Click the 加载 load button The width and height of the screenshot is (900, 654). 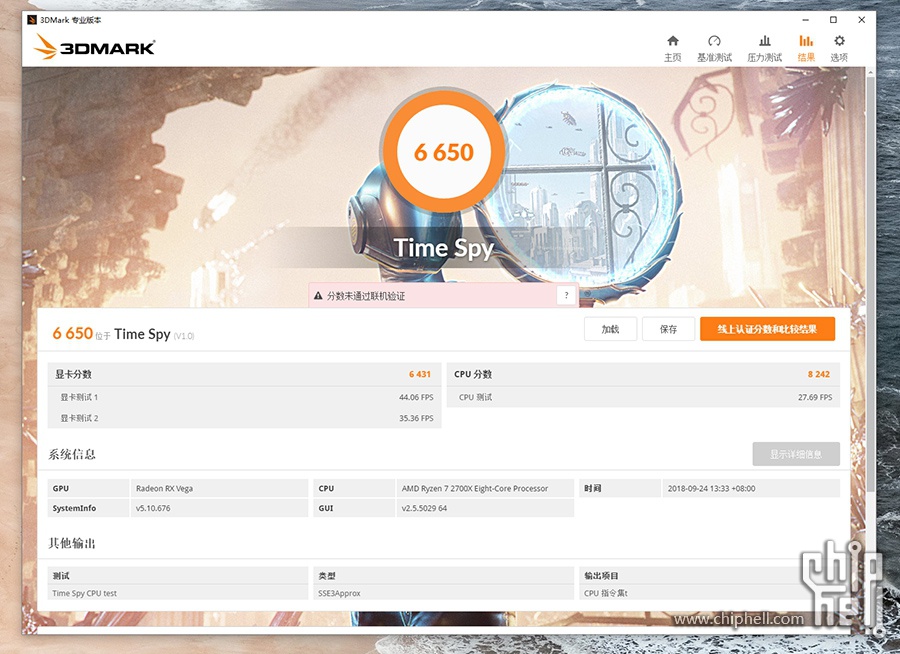(610, 329)
